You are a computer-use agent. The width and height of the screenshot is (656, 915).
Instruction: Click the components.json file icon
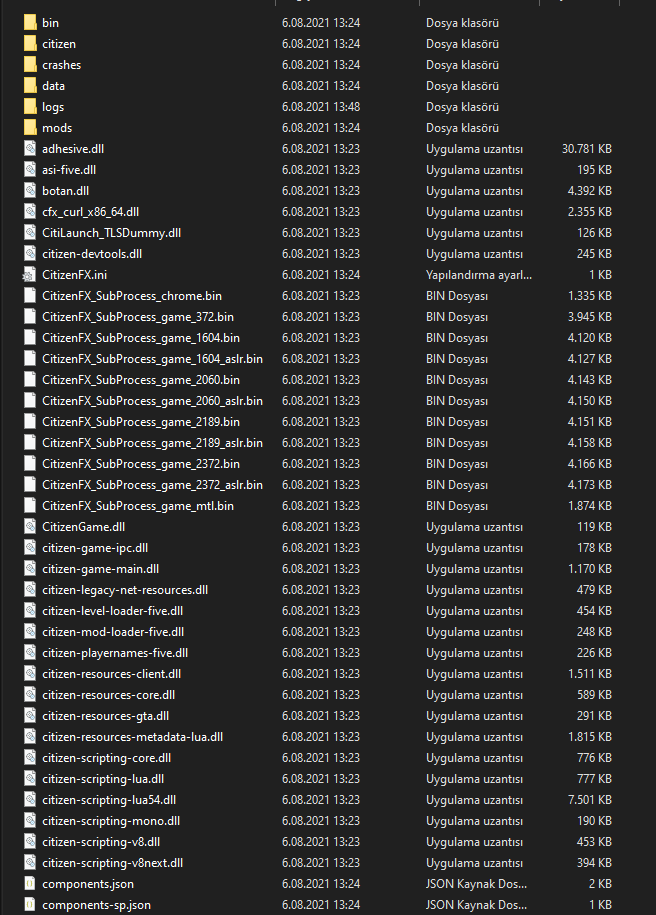point(30,884)
